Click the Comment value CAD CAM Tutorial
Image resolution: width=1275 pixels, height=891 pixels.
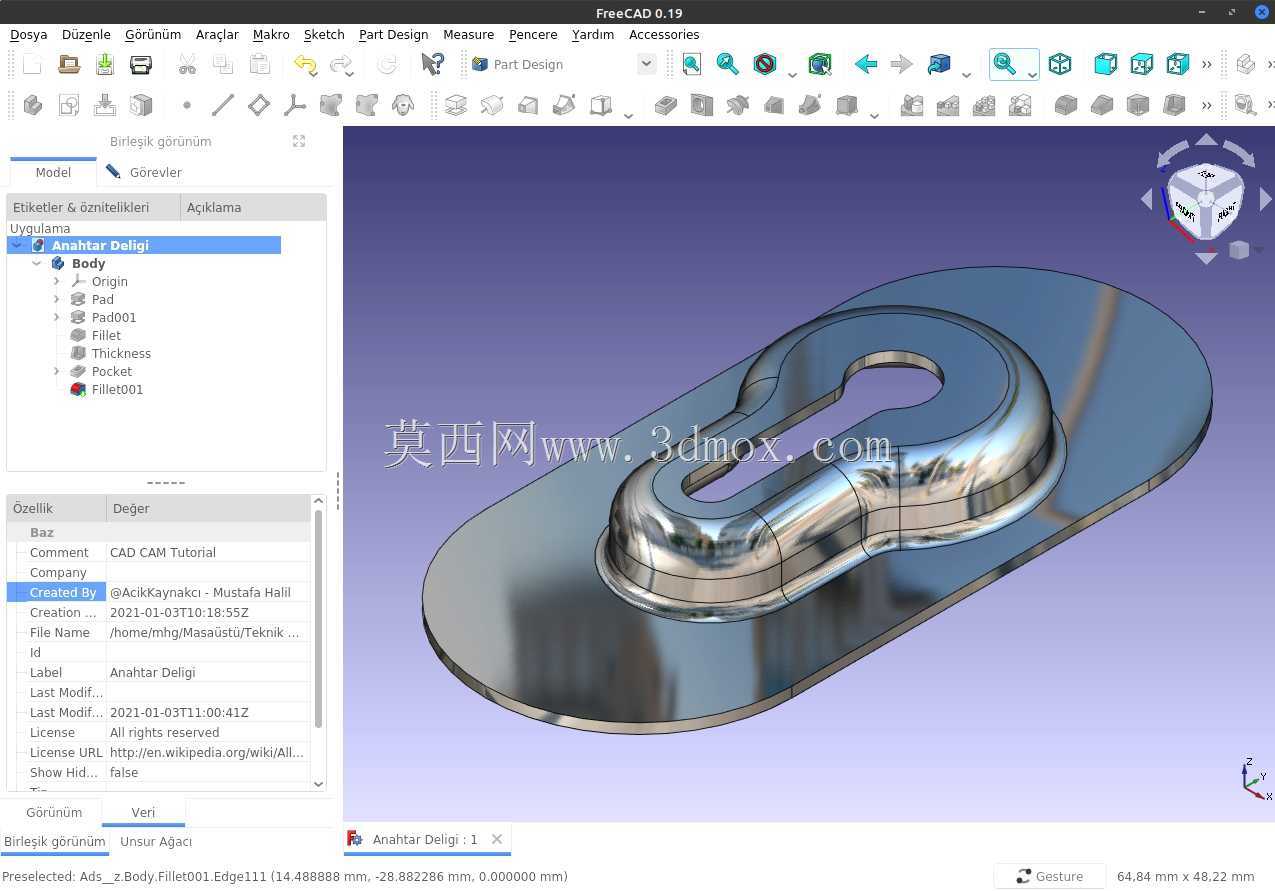(x=163, y=553)
